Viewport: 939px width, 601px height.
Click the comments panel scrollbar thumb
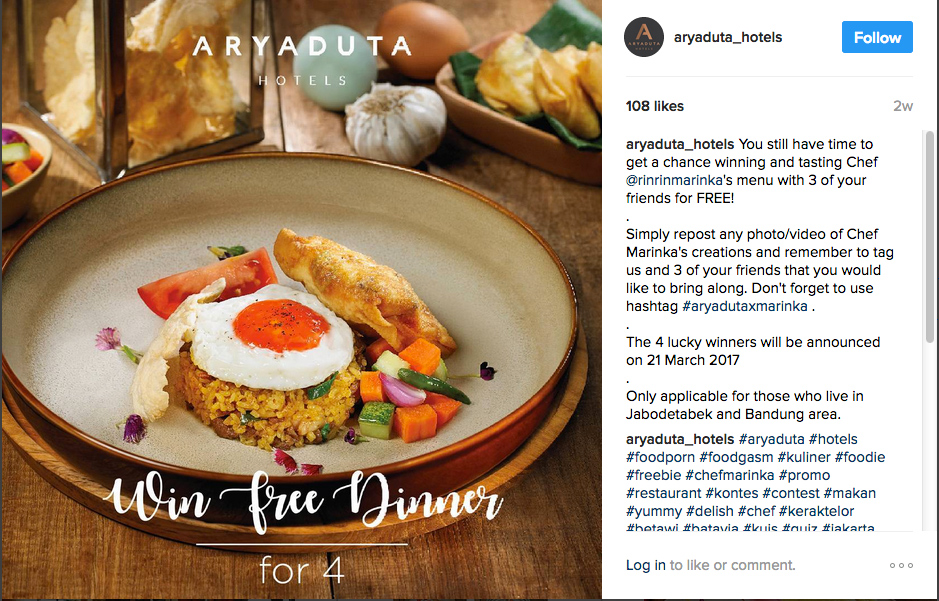click(x=929, y=237)
